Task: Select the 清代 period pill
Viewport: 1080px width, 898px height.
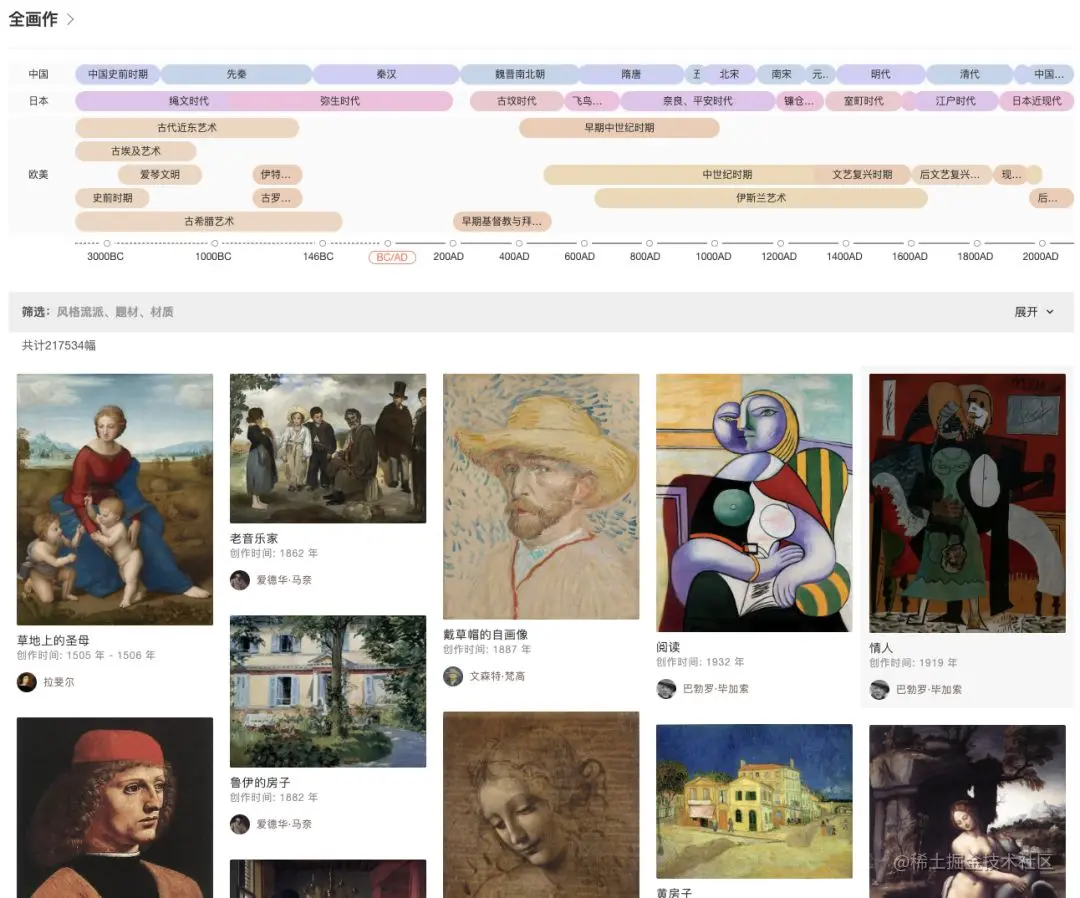Action: (x=969, y=74)
